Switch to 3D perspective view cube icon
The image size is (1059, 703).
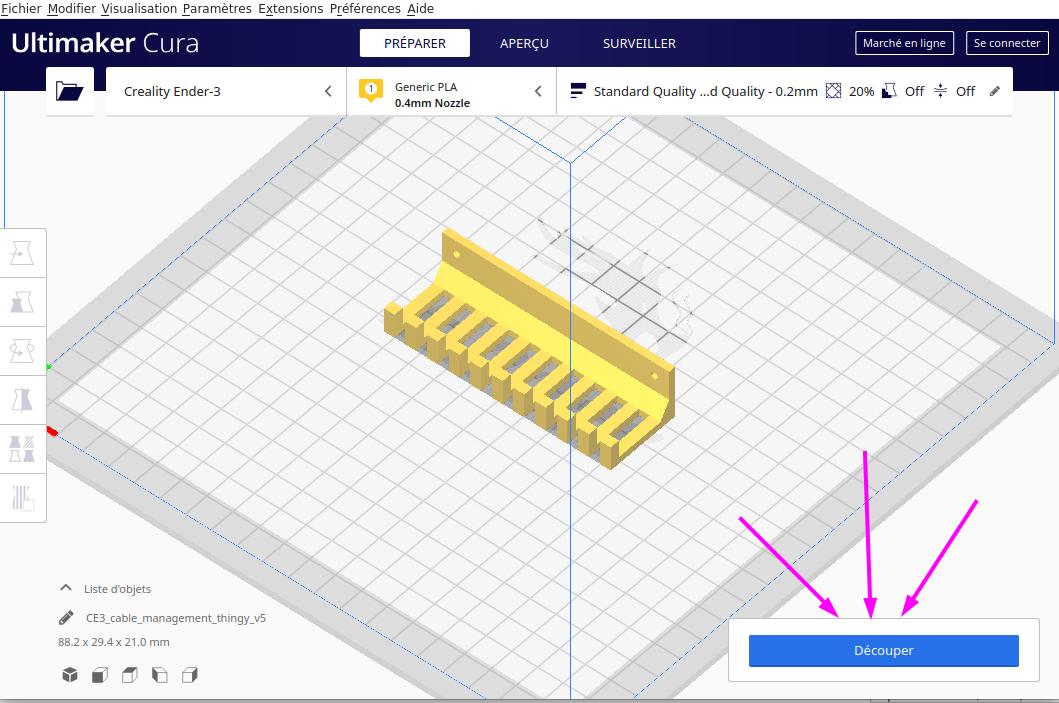click(70, 675)
